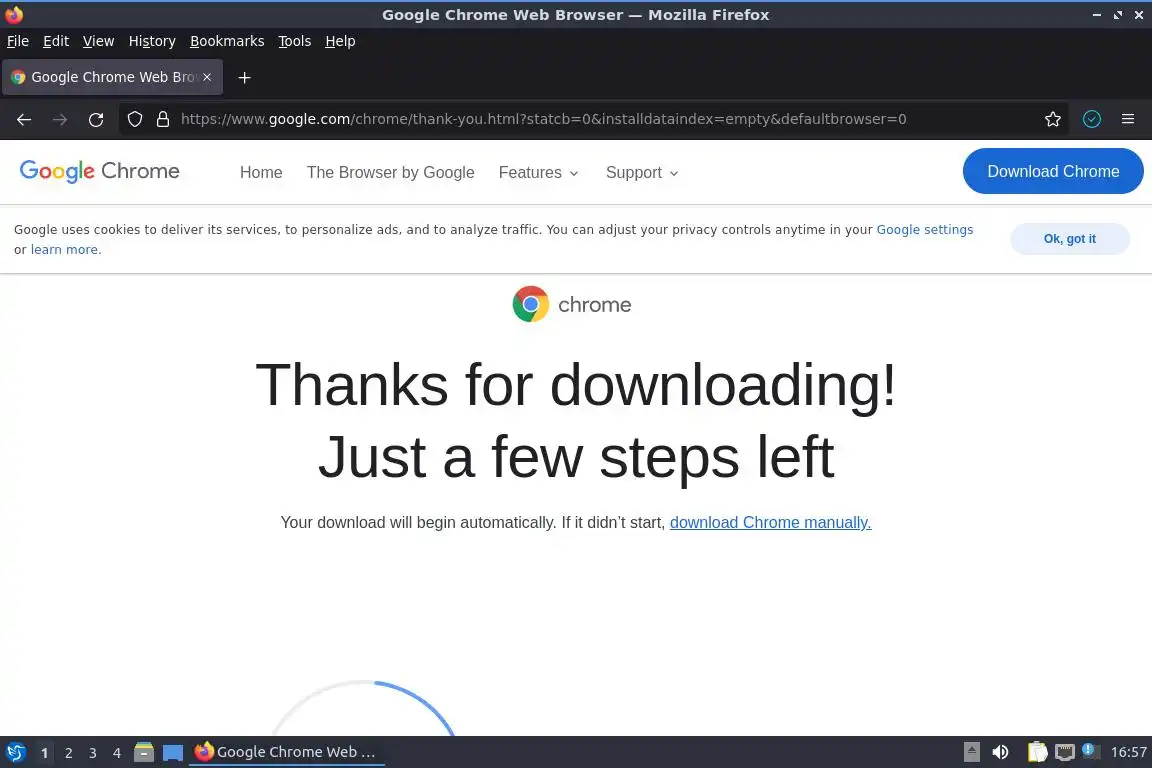
Task: Click the removable media eject tray icon
Action: (x=971, y=752)
